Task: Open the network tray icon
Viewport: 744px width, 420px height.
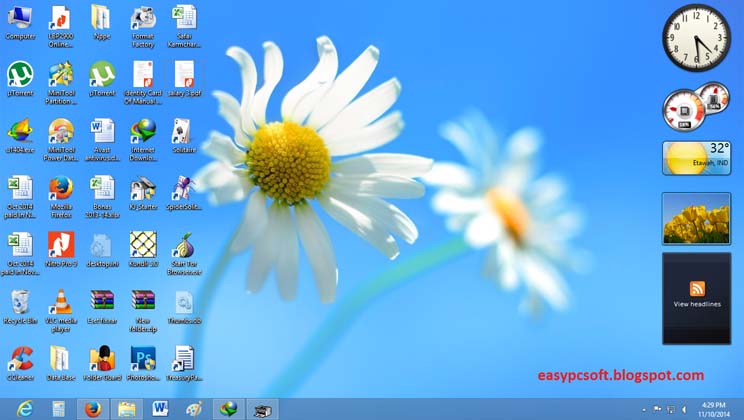Action: coord(671,409)
